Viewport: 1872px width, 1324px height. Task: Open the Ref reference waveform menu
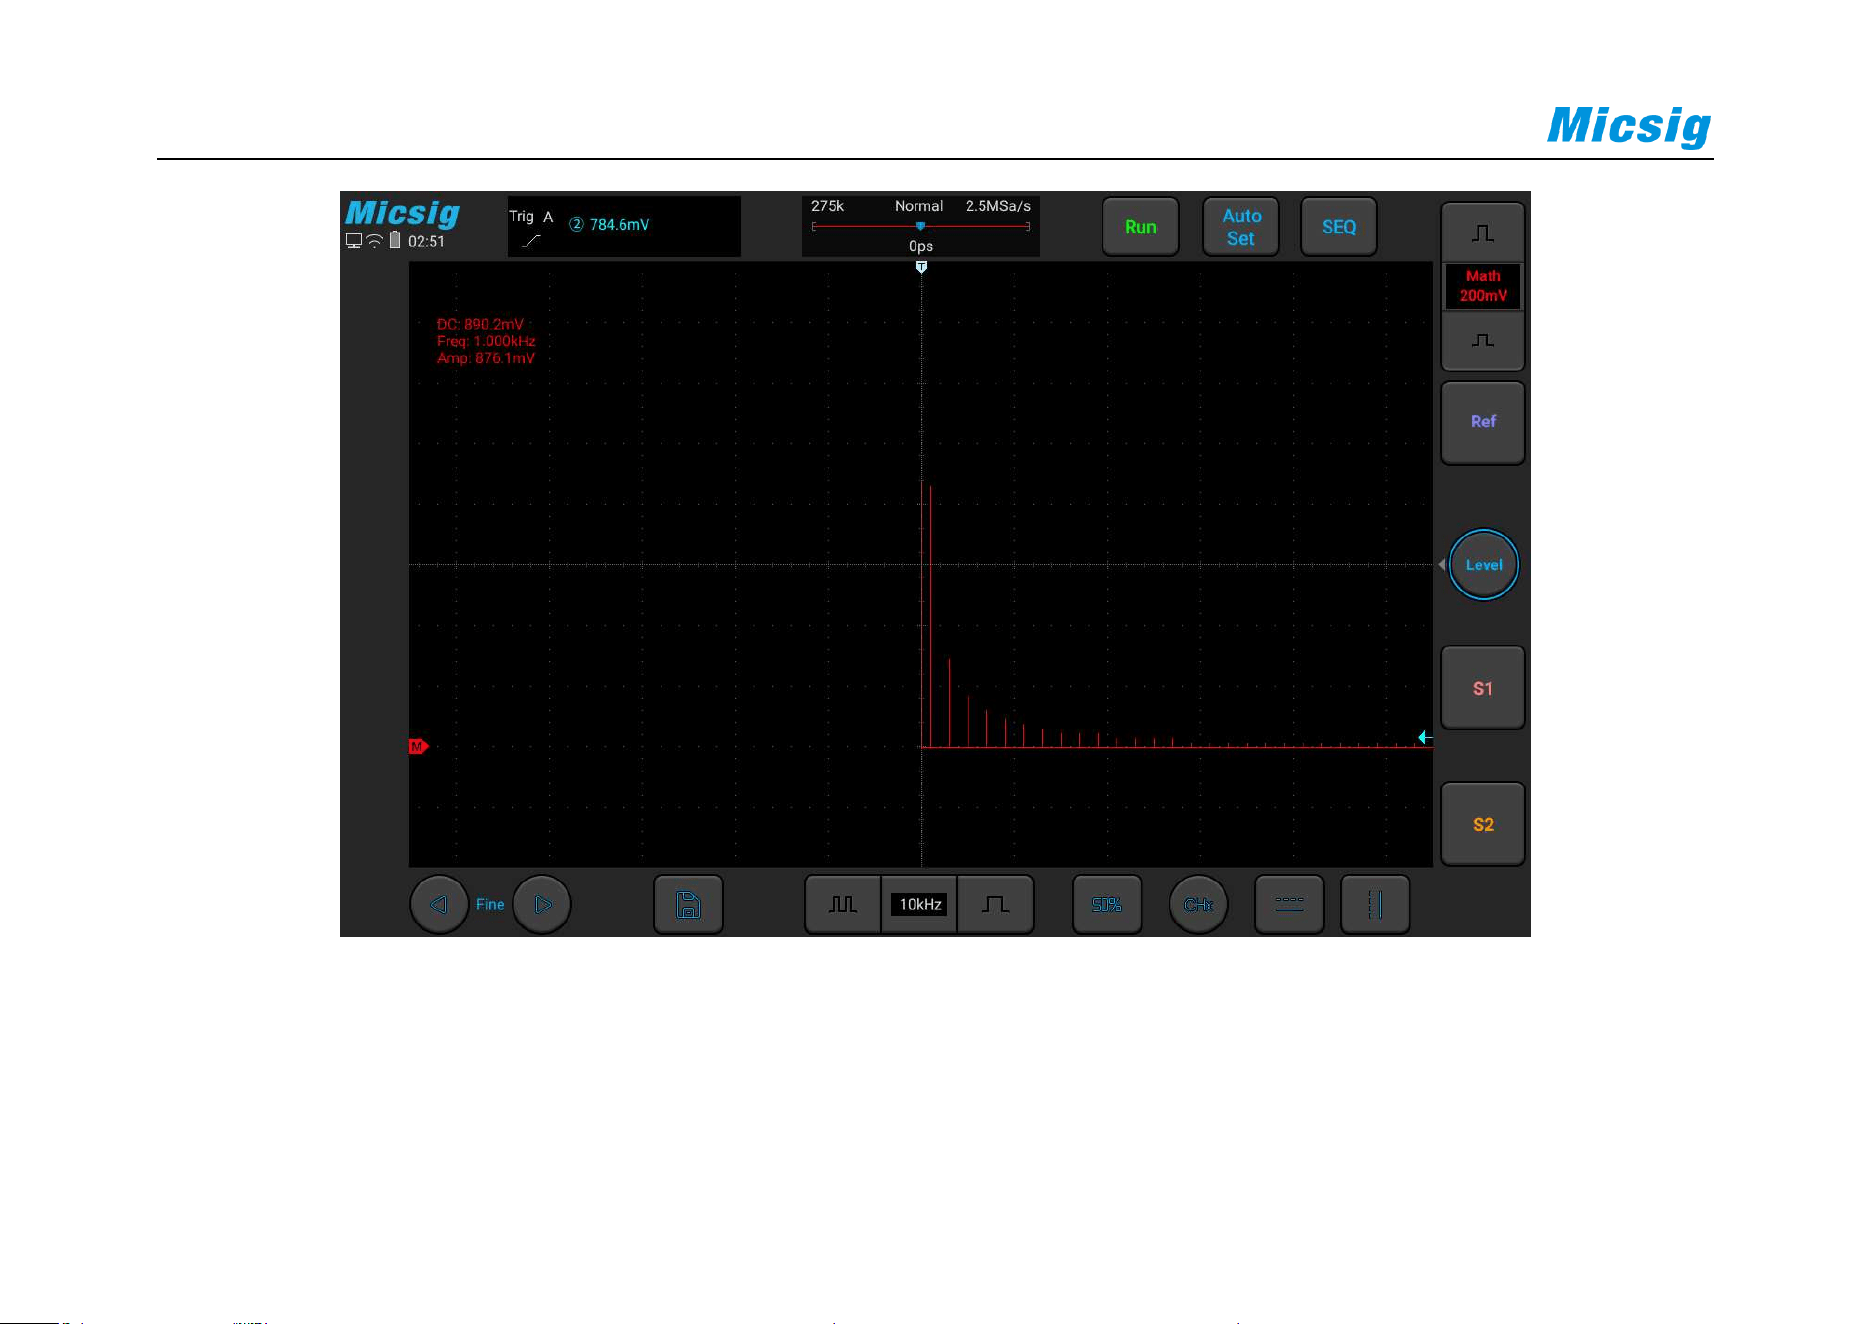1483,422
